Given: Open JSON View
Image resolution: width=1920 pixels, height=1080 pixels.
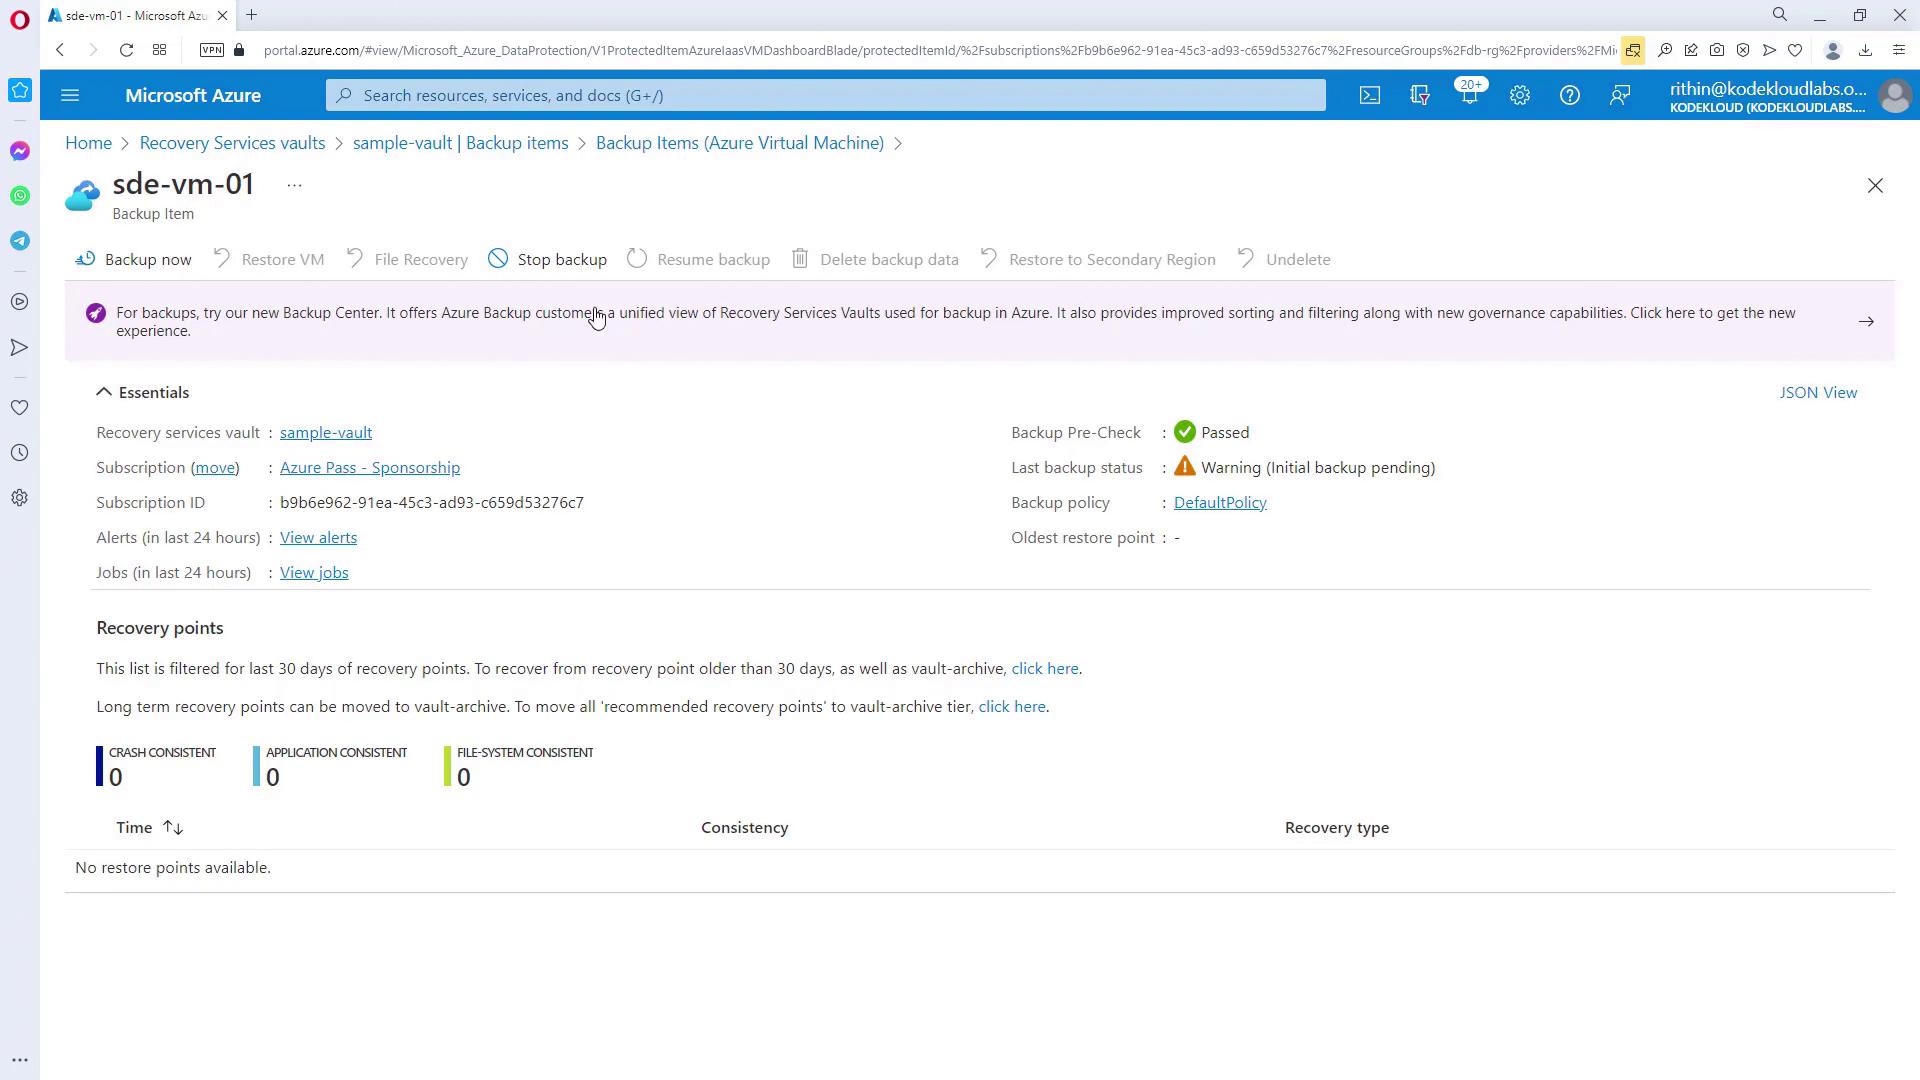Looking at the screenshot, I should click(x=1818, y=392).
